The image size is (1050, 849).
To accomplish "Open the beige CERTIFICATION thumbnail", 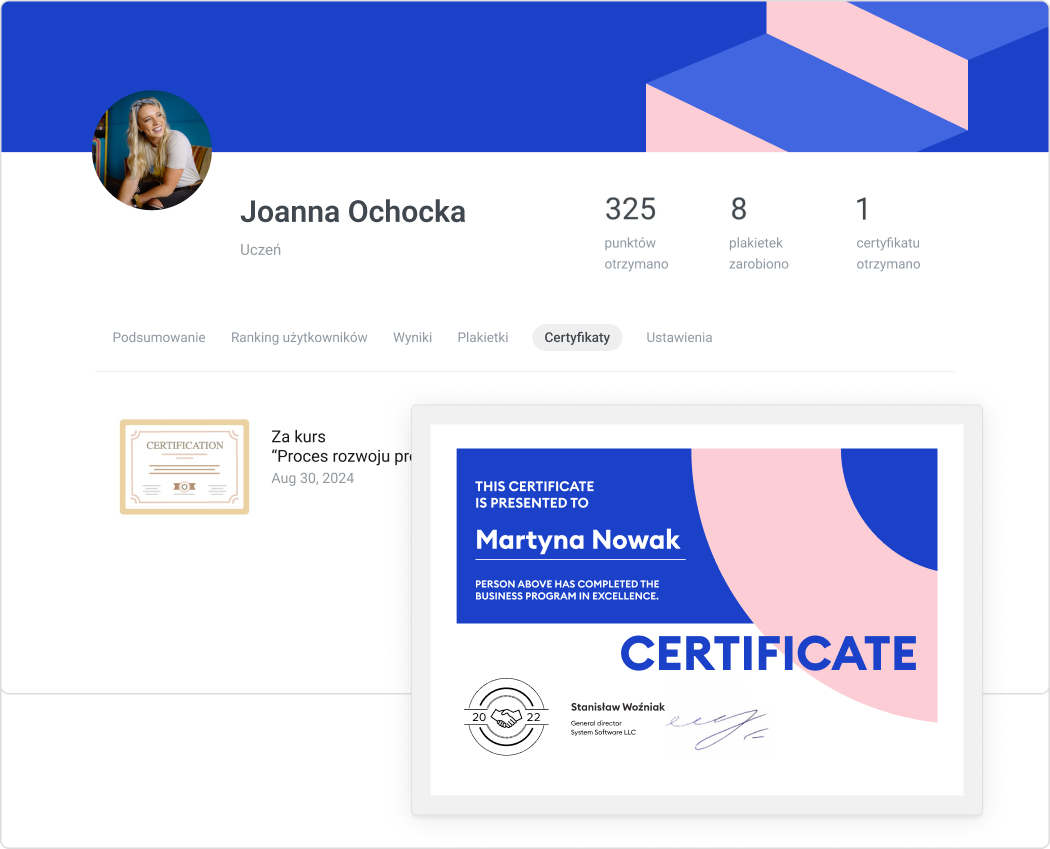I will (184, 467).
